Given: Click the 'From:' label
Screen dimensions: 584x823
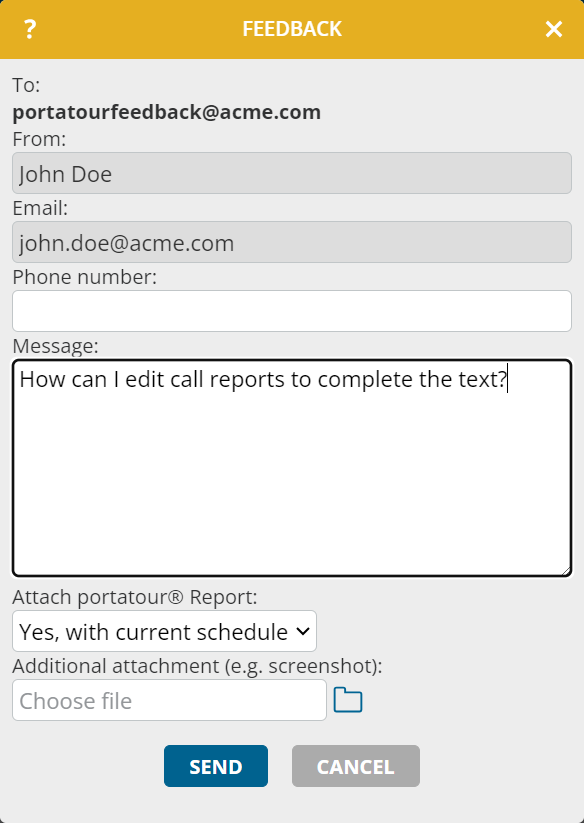Looking at the screenshot, I should click(x=39, y=139).
